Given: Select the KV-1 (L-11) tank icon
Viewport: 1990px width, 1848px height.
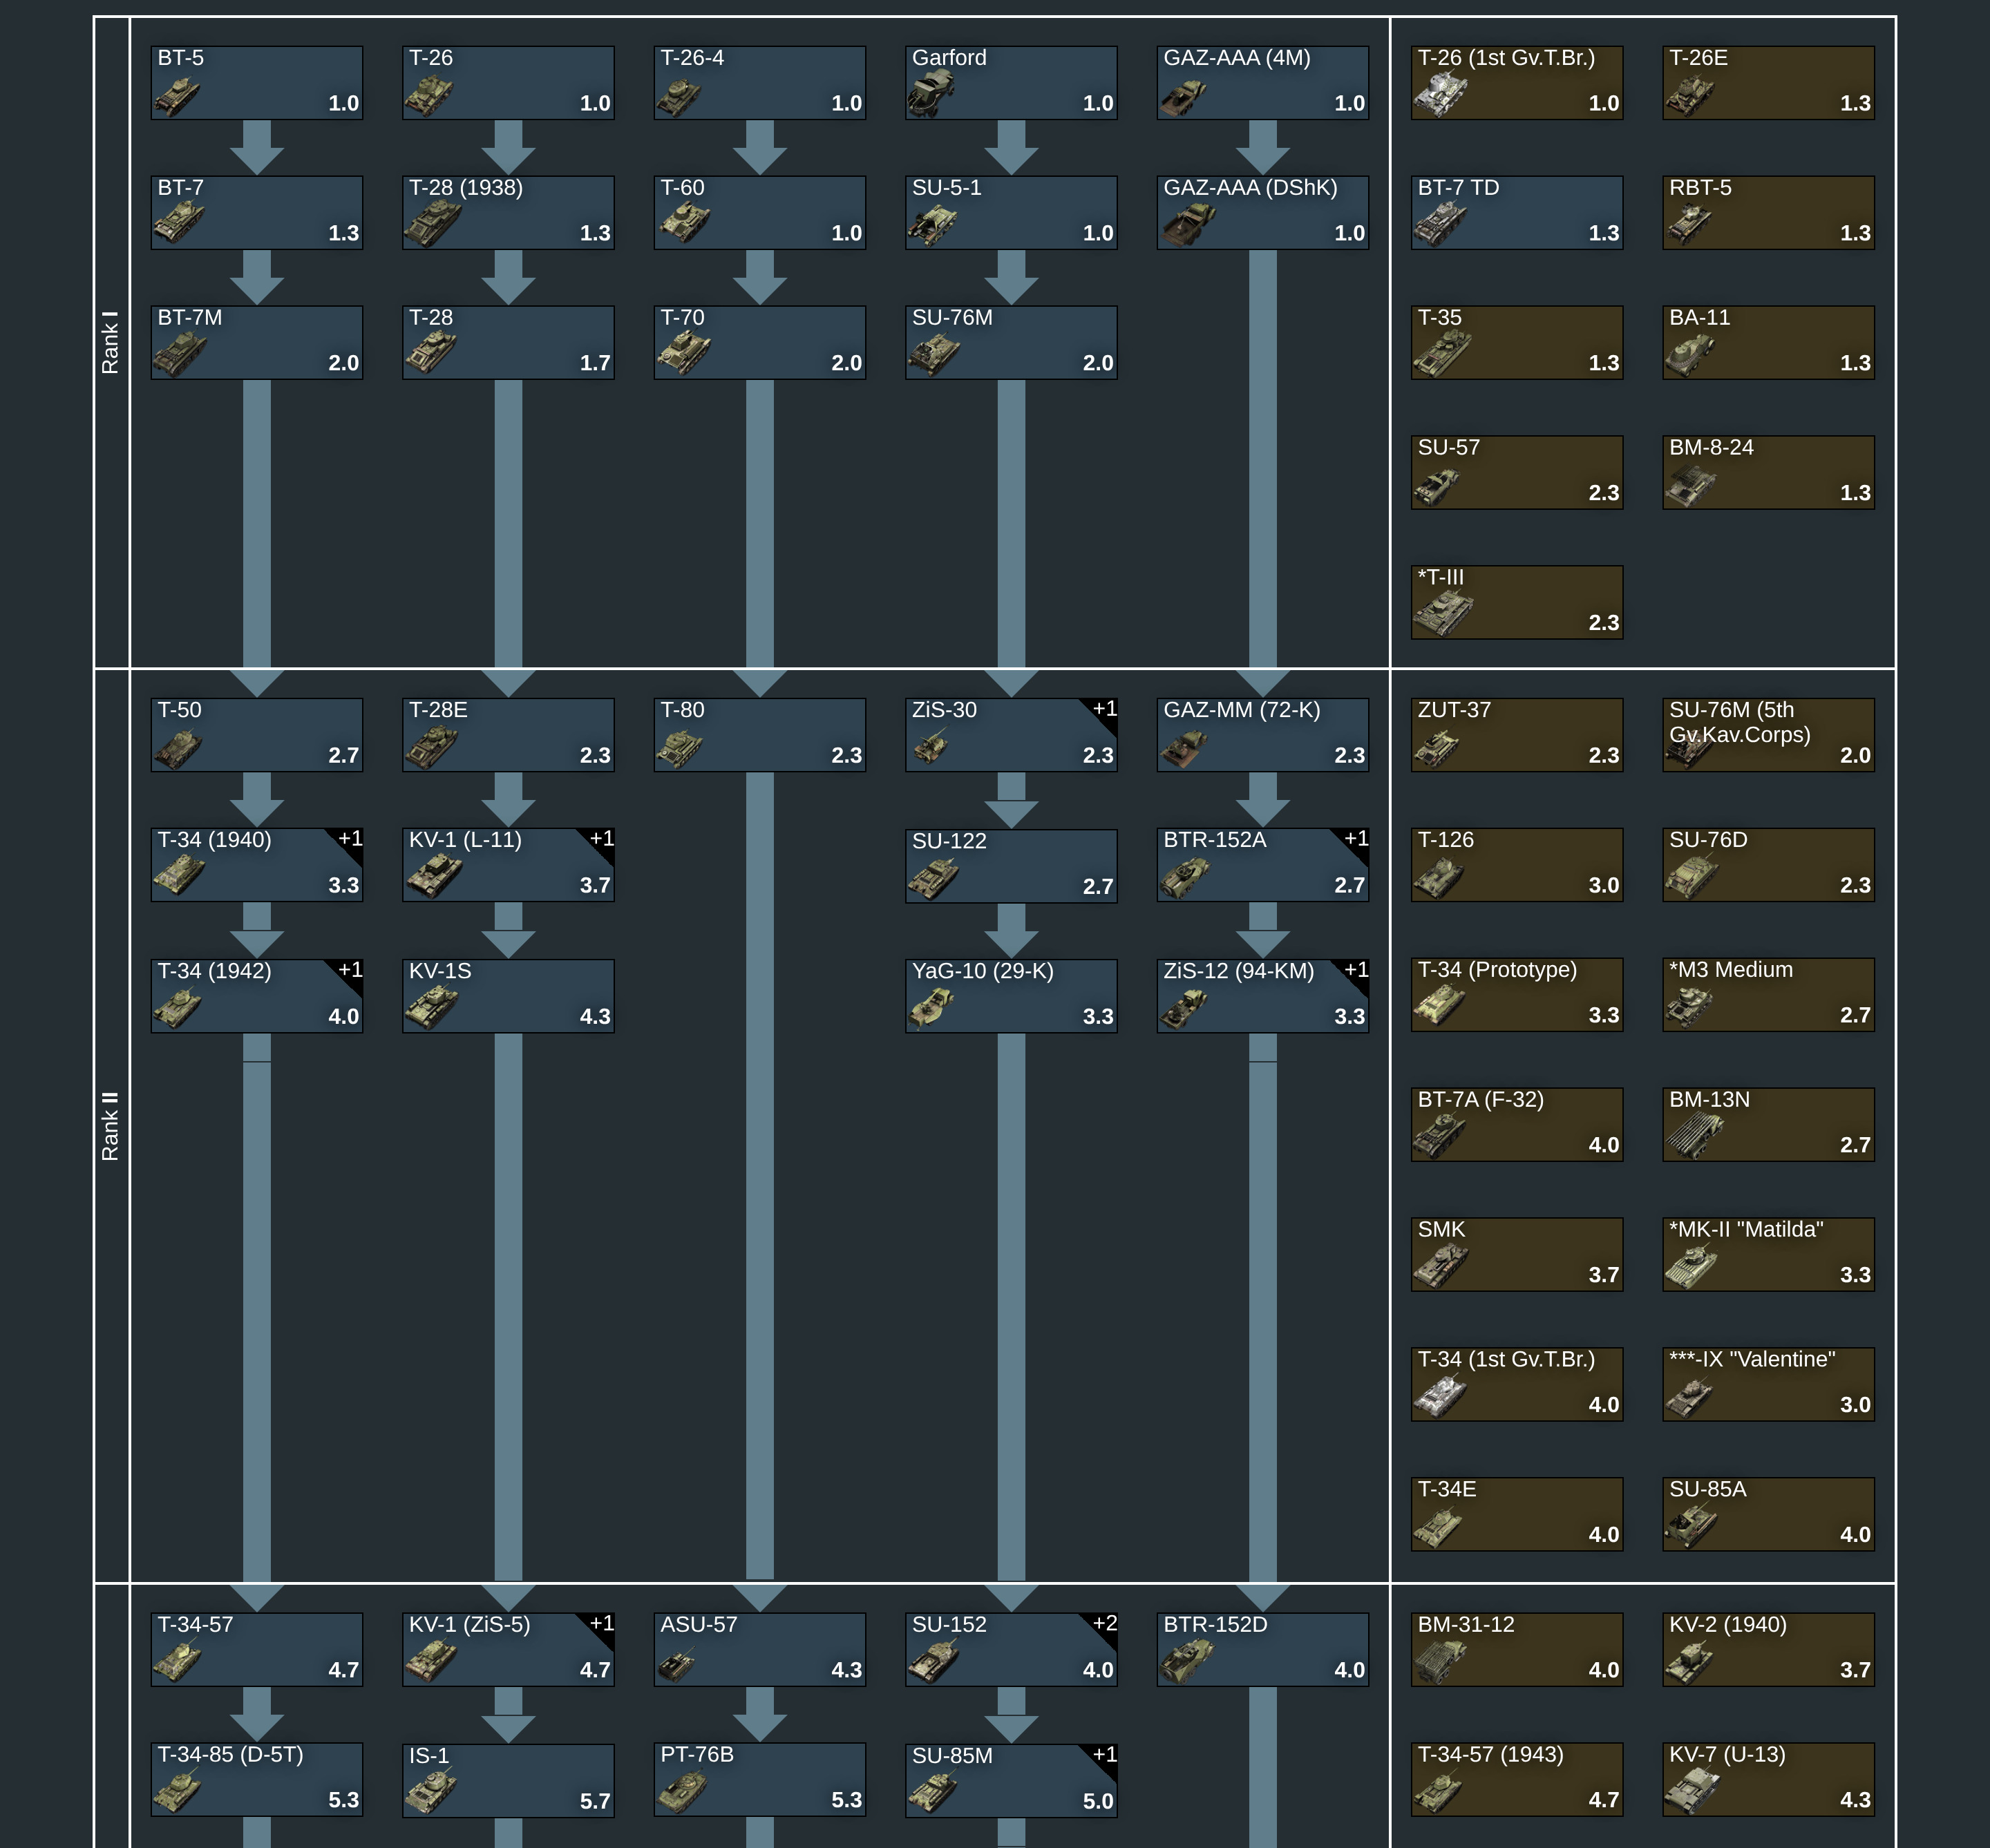Looking at the screenshot, I should coord(434,877).
